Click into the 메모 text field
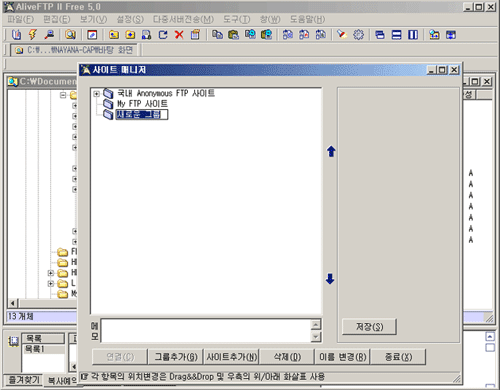 coord(206,331)
